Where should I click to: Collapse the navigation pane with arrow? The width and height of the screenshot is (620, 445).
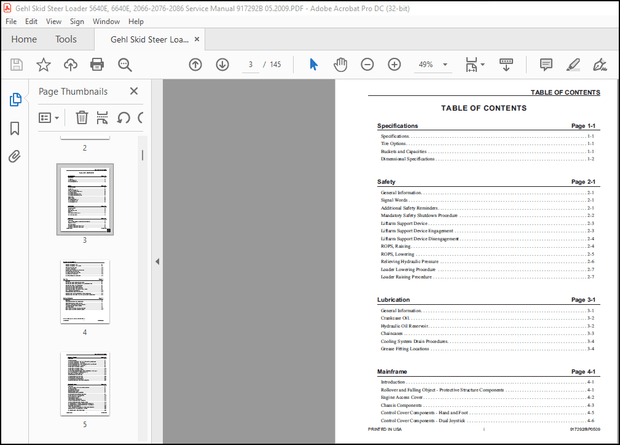tap(157, 261)
